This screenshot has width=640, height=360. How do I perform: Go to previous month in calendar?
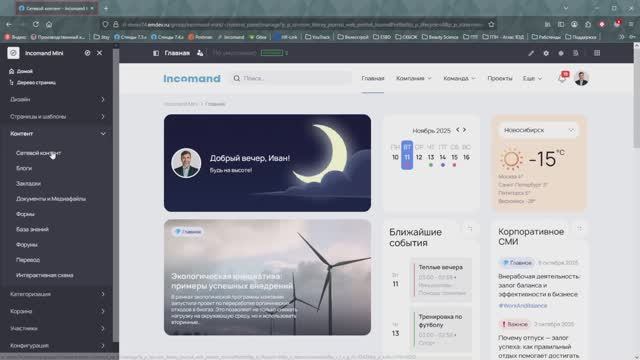pyautogui.click(x=458, y=130)
